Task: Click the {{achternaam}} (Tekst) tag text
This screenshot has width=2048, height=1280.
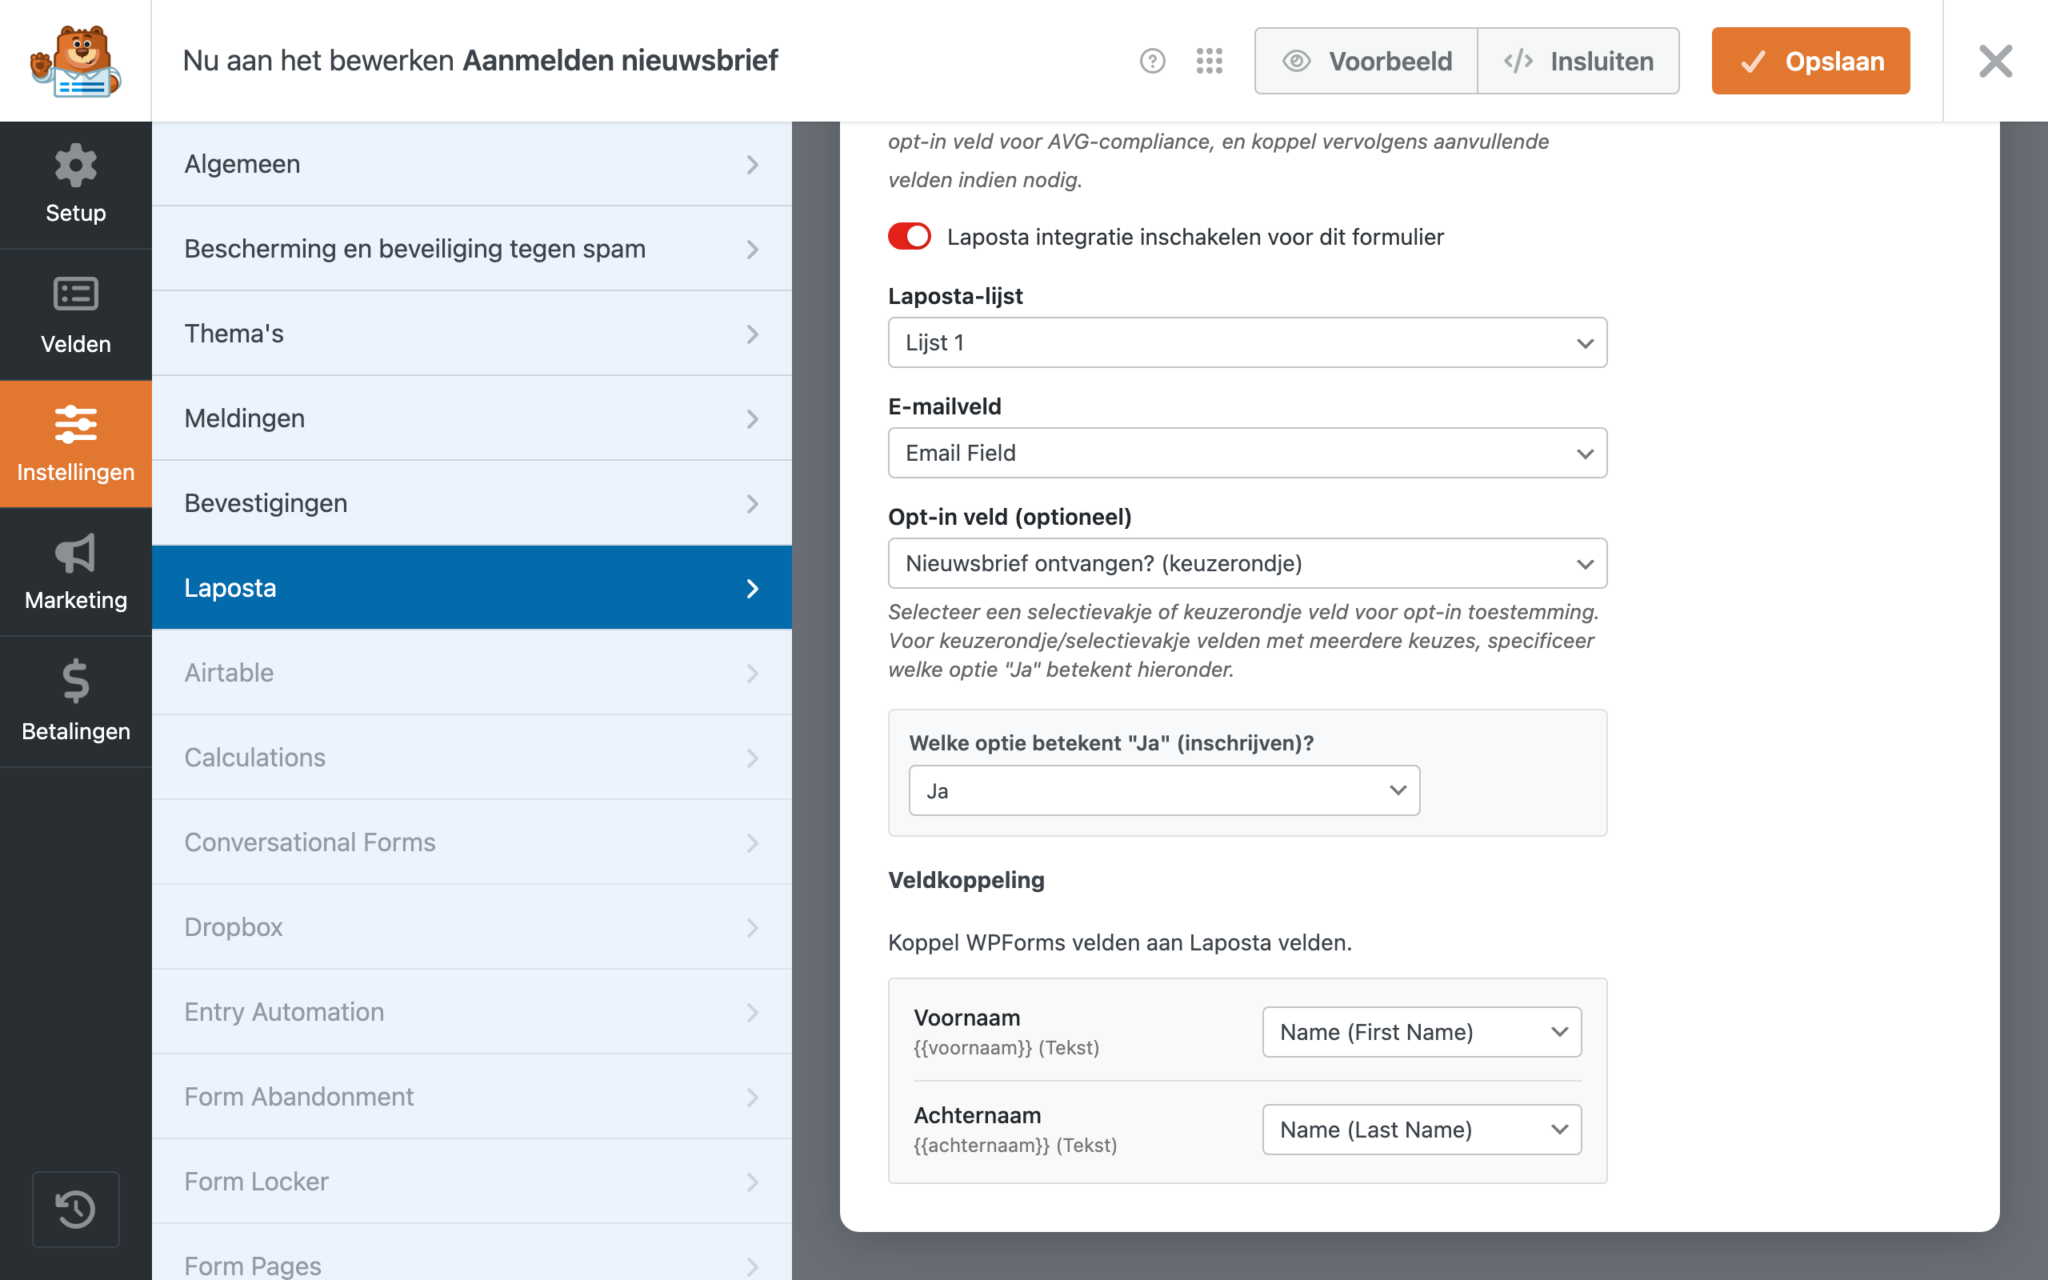Action: click(x=1015, y=1146)
